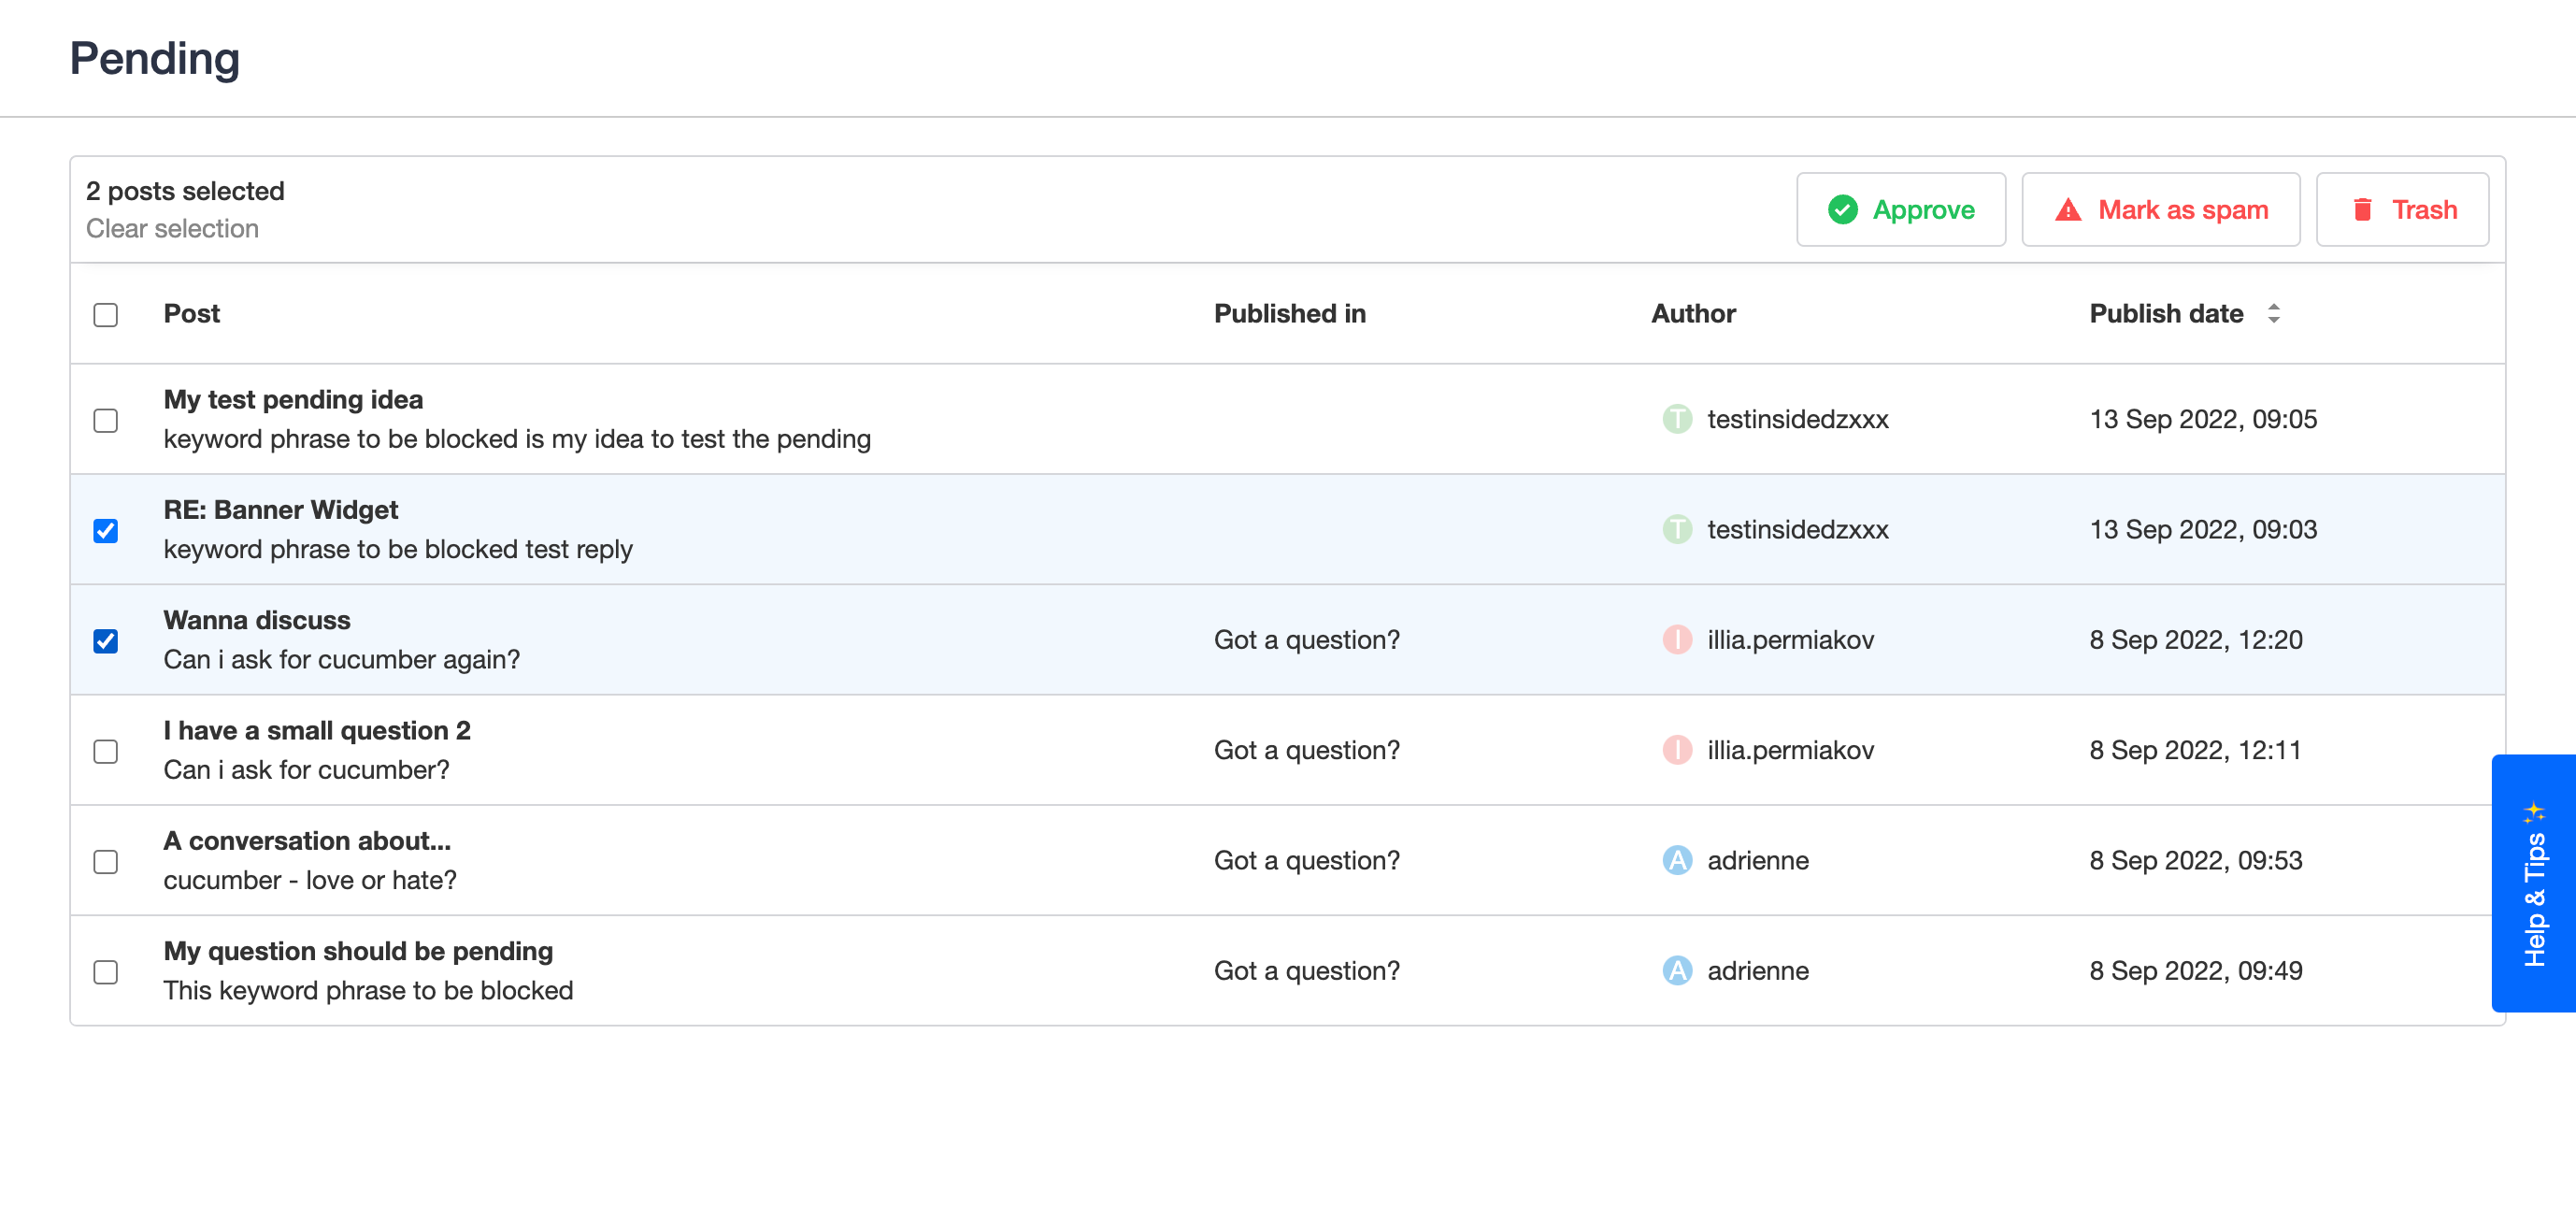The image size is (2576, 1221).
Task: Click illia.permiakov avatar on small question 2 row
Action: (x=1677, y=750)
